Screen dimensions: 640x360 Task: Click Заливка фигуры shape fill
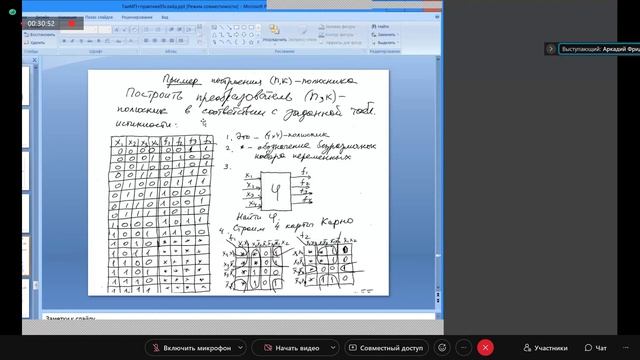click(x=338, y=27)
